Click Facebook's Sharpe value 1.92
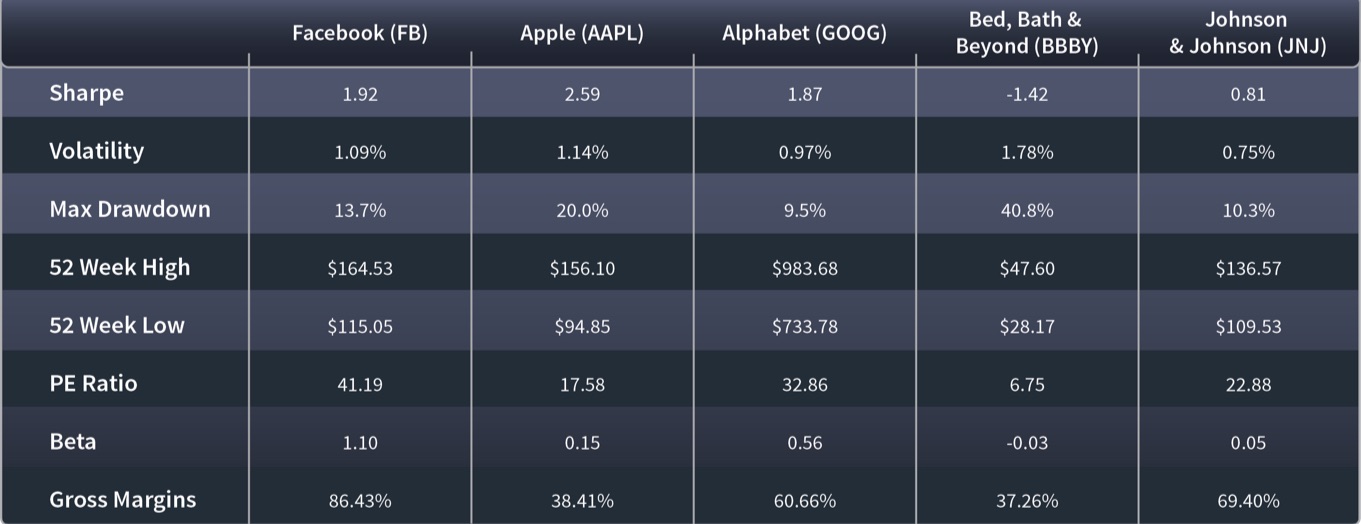The height and width of the screenshot is (524, 1361). [360, 95]
